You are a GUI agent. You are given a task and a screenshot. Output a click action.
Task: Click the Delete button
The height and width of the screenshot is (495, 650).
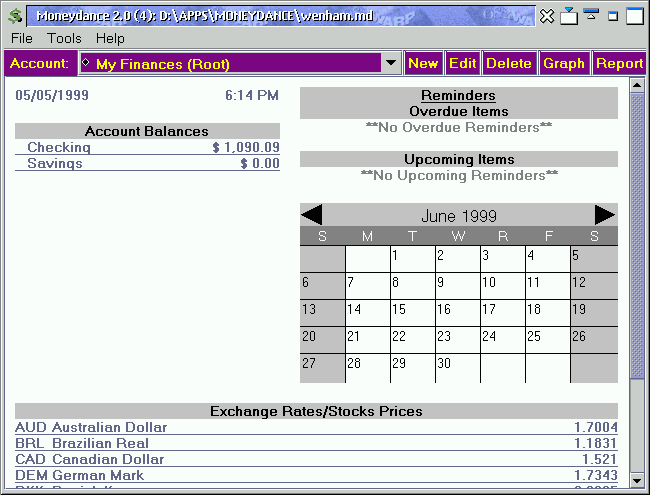coord(509,63)
